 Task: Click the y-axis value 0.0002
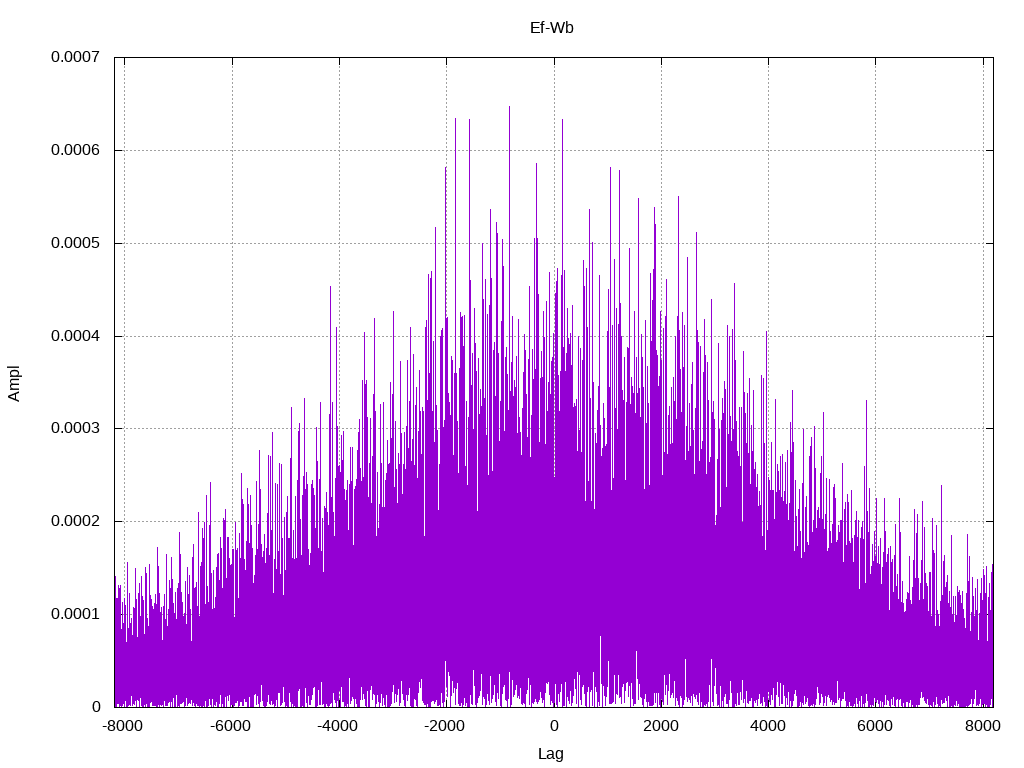point(76,521)
